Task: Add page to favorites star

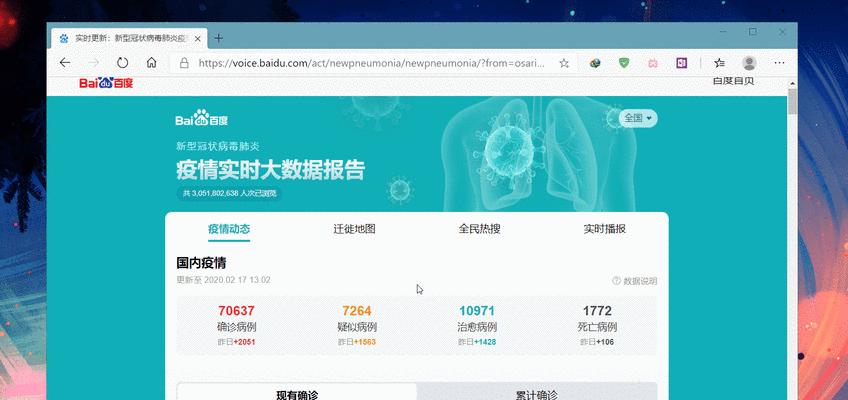Action: click(564, 63)
